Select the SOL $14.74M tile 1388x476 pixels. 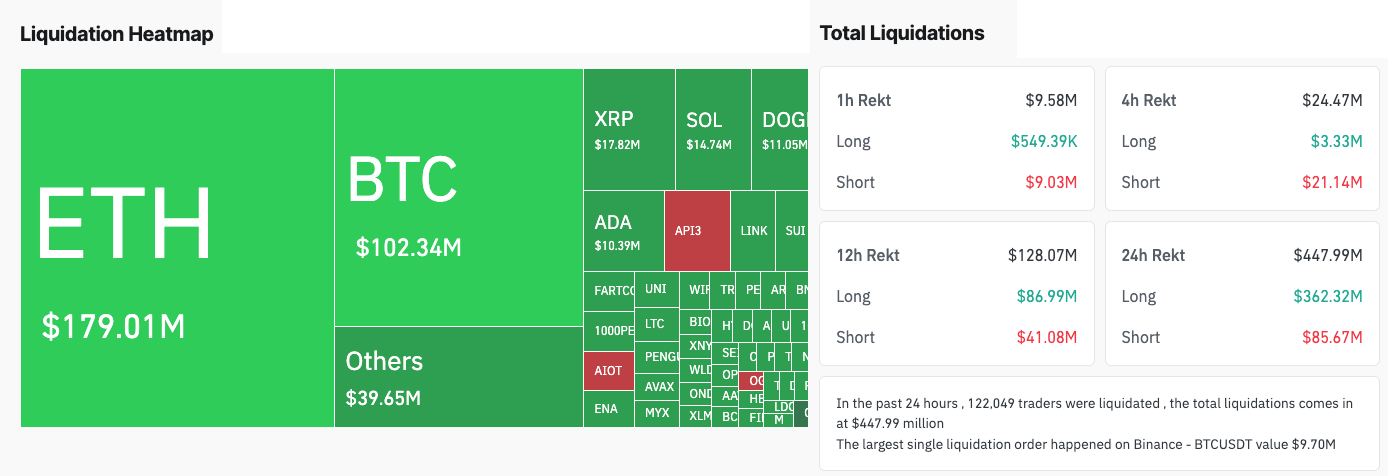click(712, 130)
